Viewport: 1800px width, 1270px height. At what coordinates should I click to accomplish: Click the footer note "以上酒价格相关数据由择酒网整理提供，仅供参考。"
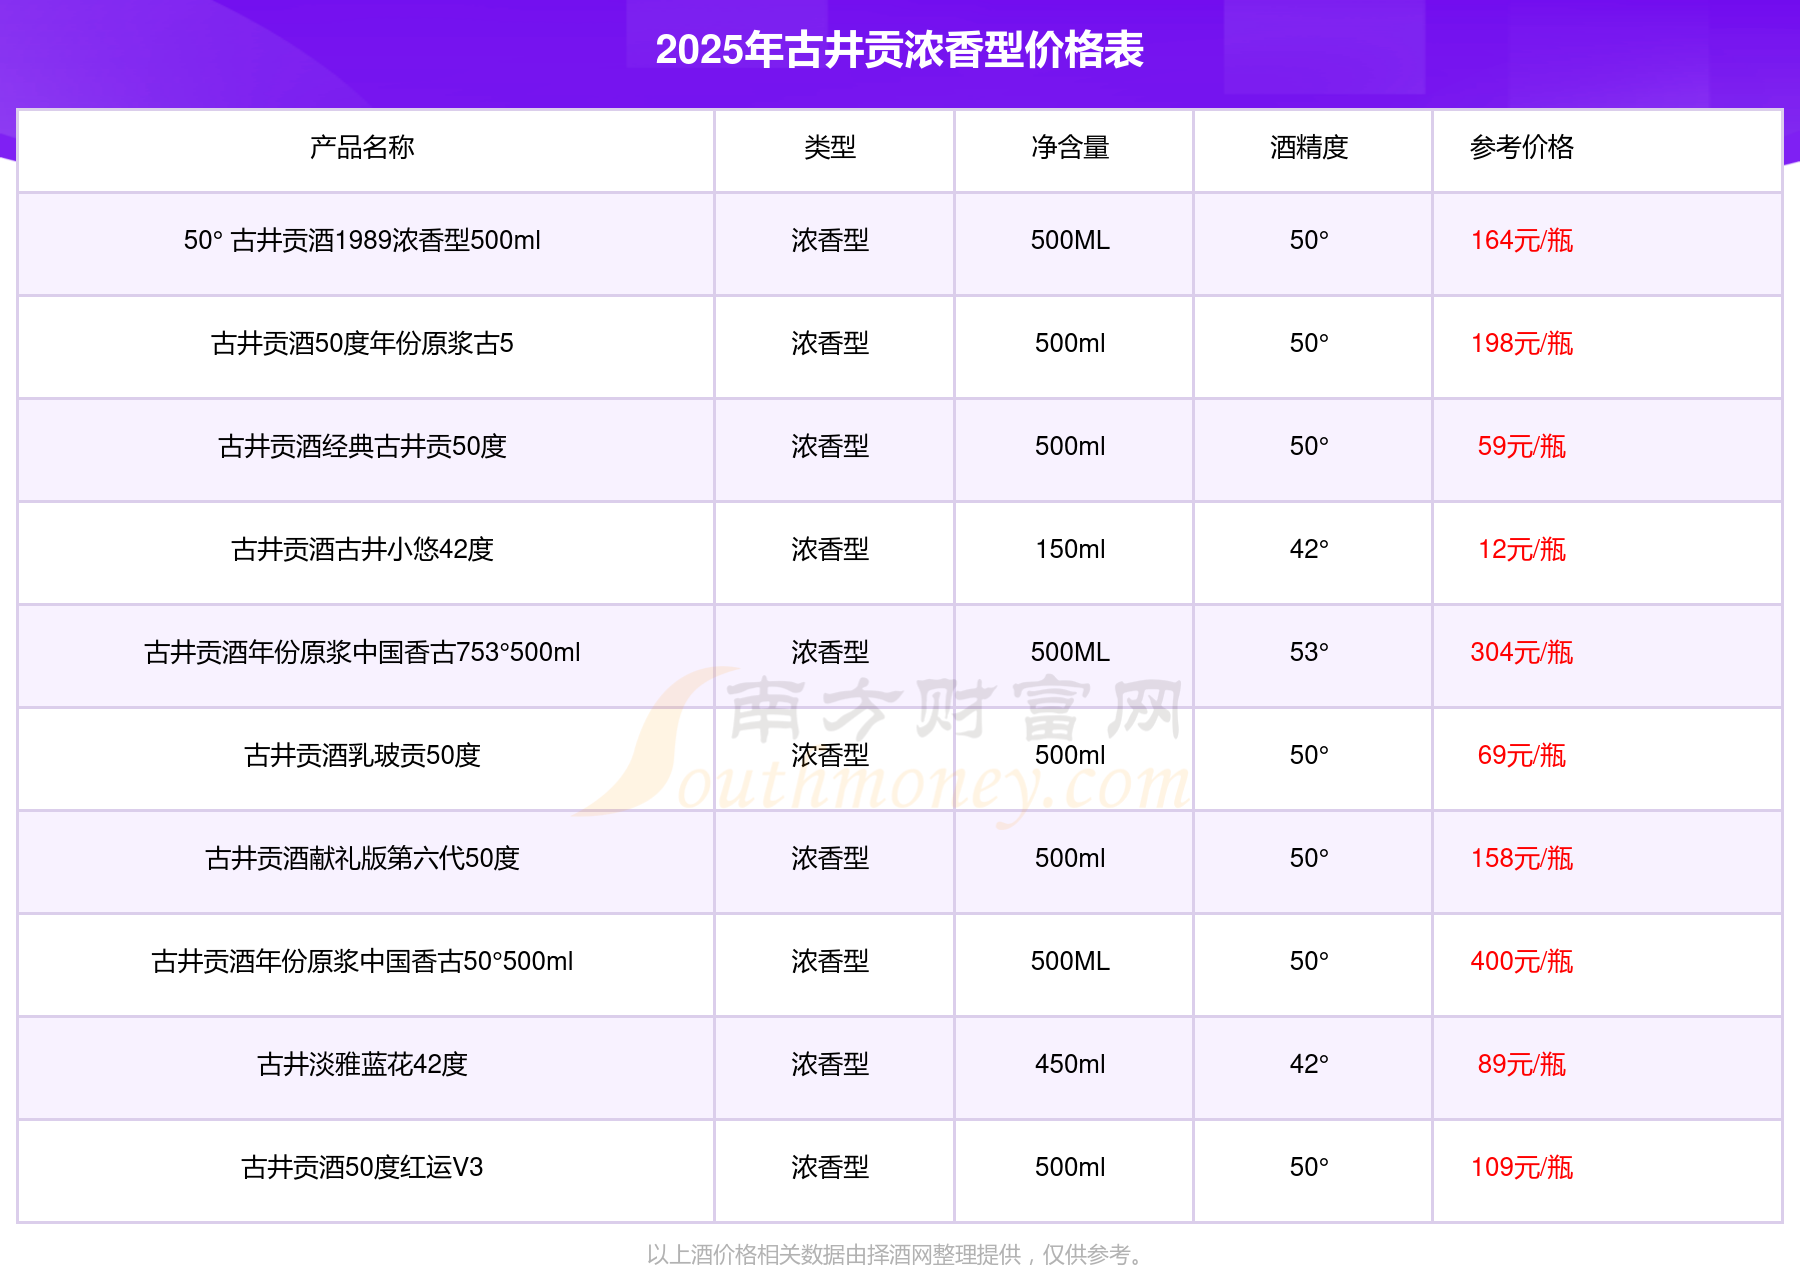(x=897, y=1255)
